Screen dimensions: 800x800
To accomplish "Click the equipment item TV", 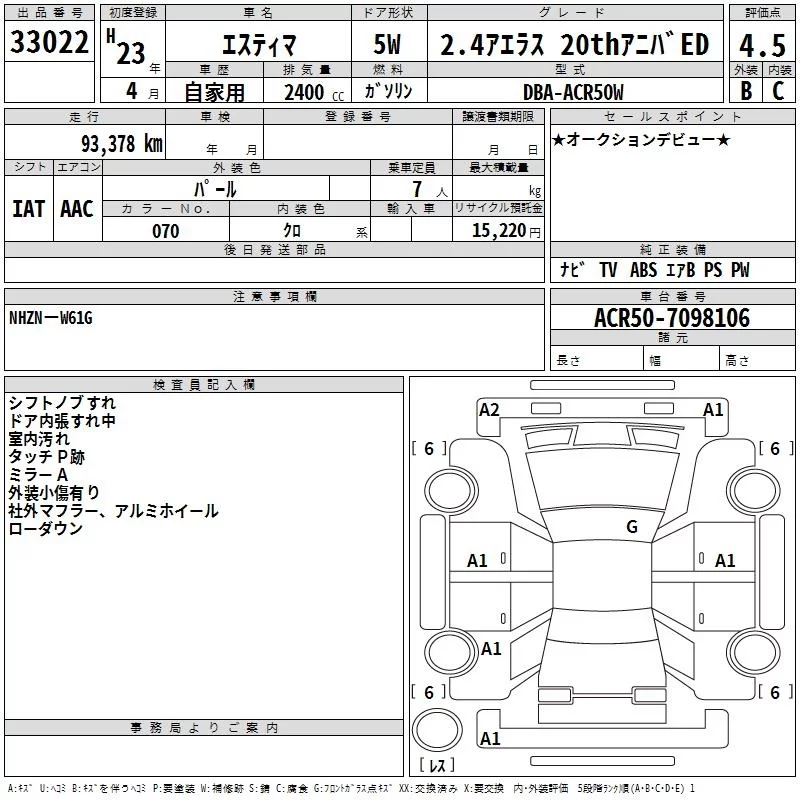I will 608,269.
